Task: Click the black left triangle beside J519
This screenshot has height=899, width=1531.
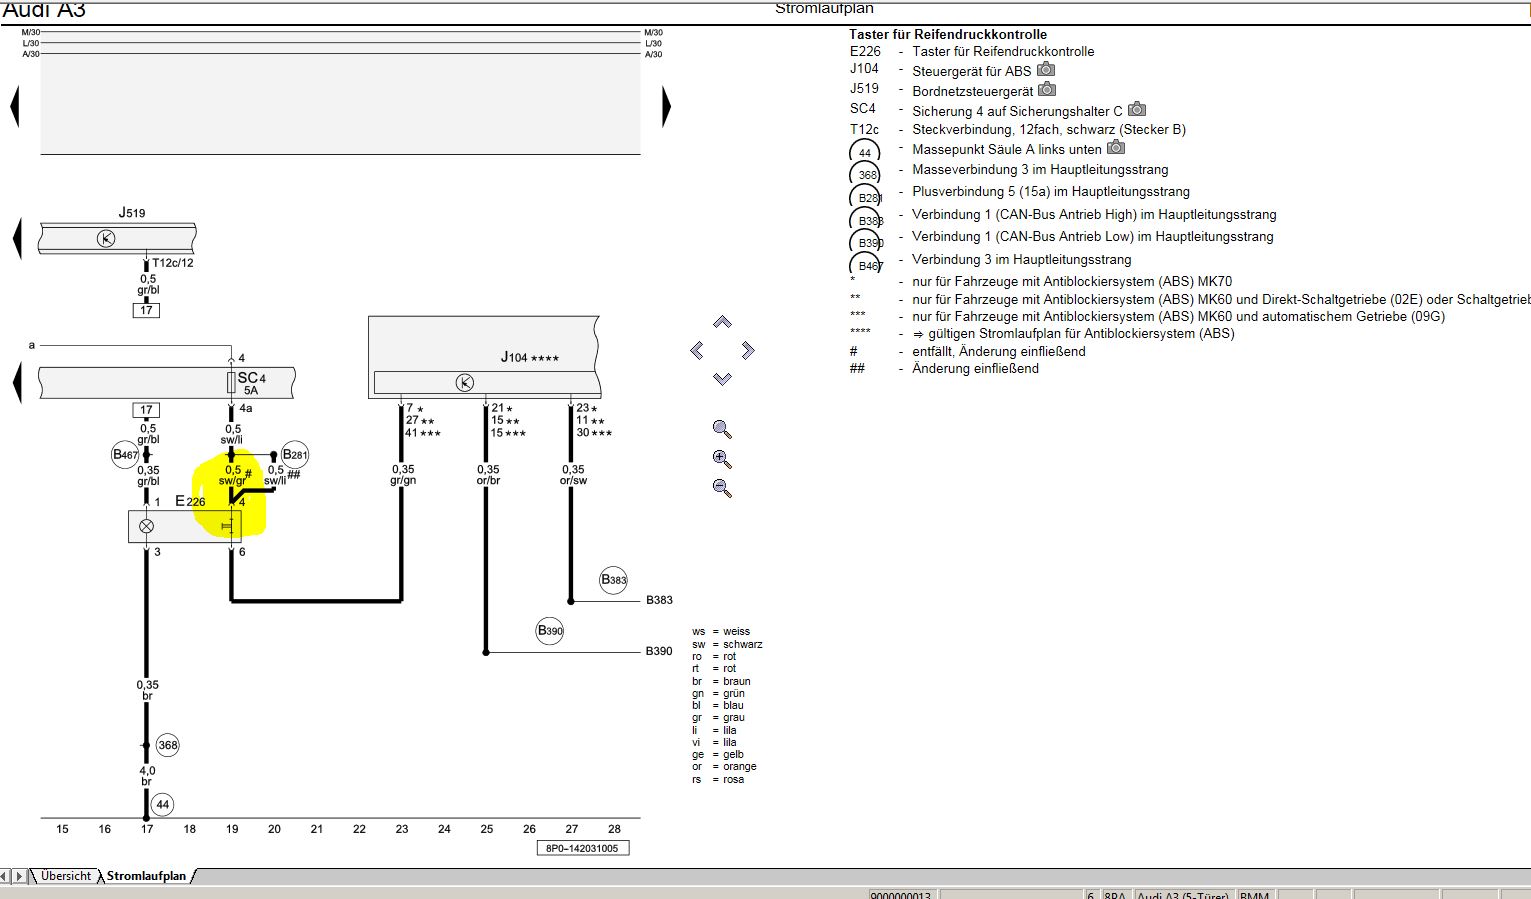Action: point(17,239)
